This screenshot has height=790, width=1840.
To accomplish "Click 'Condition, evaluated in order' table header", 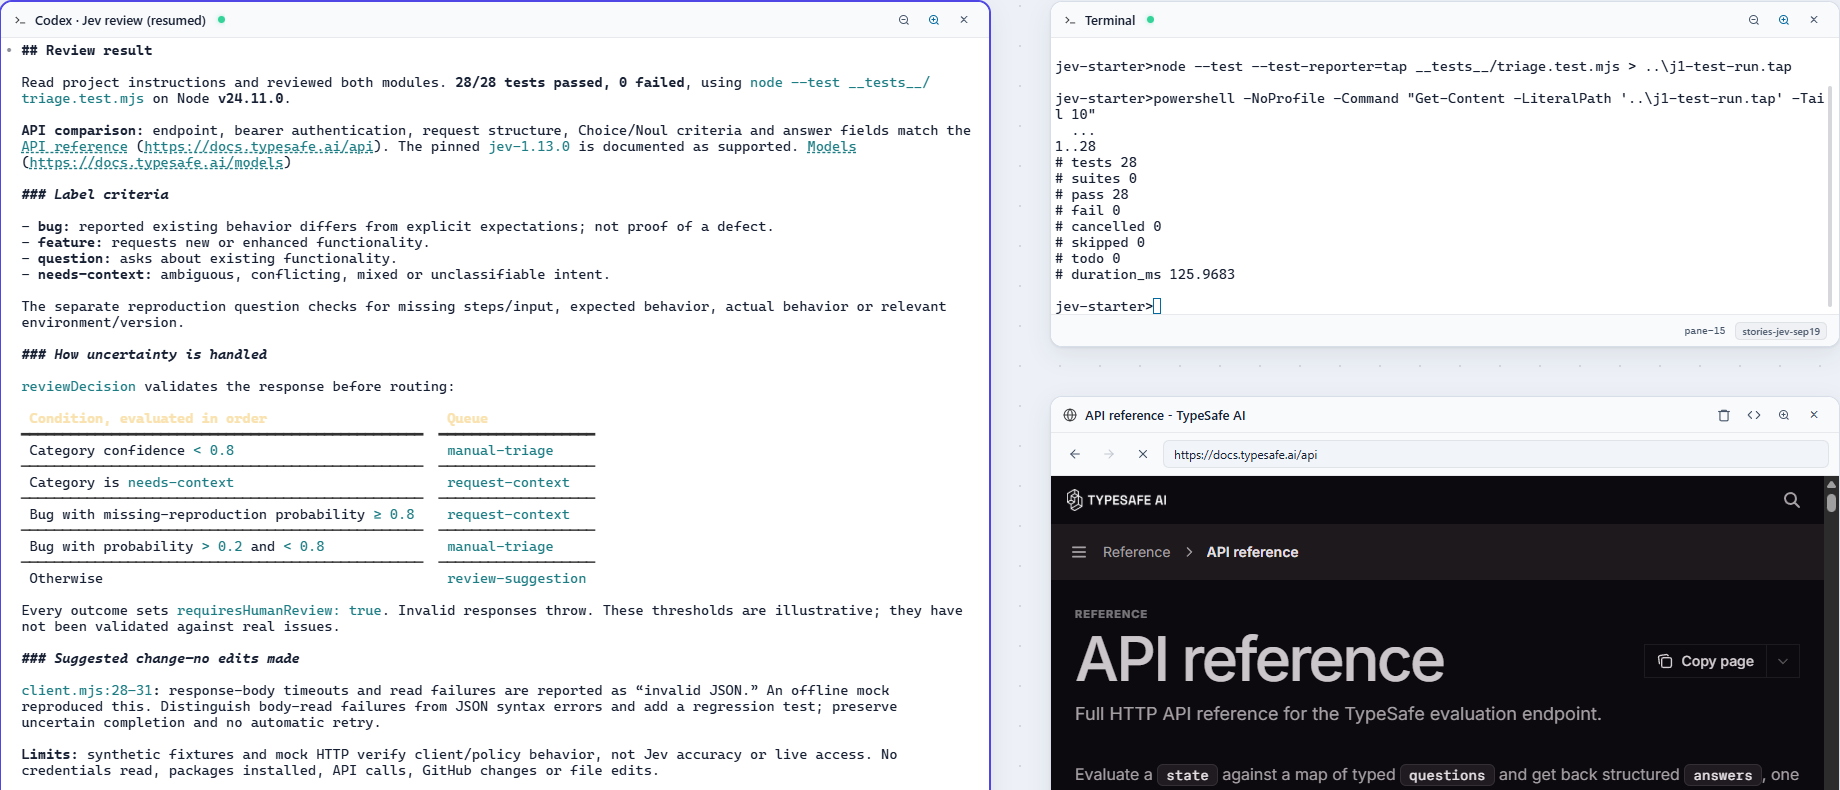I will click(x=148, y=419).
